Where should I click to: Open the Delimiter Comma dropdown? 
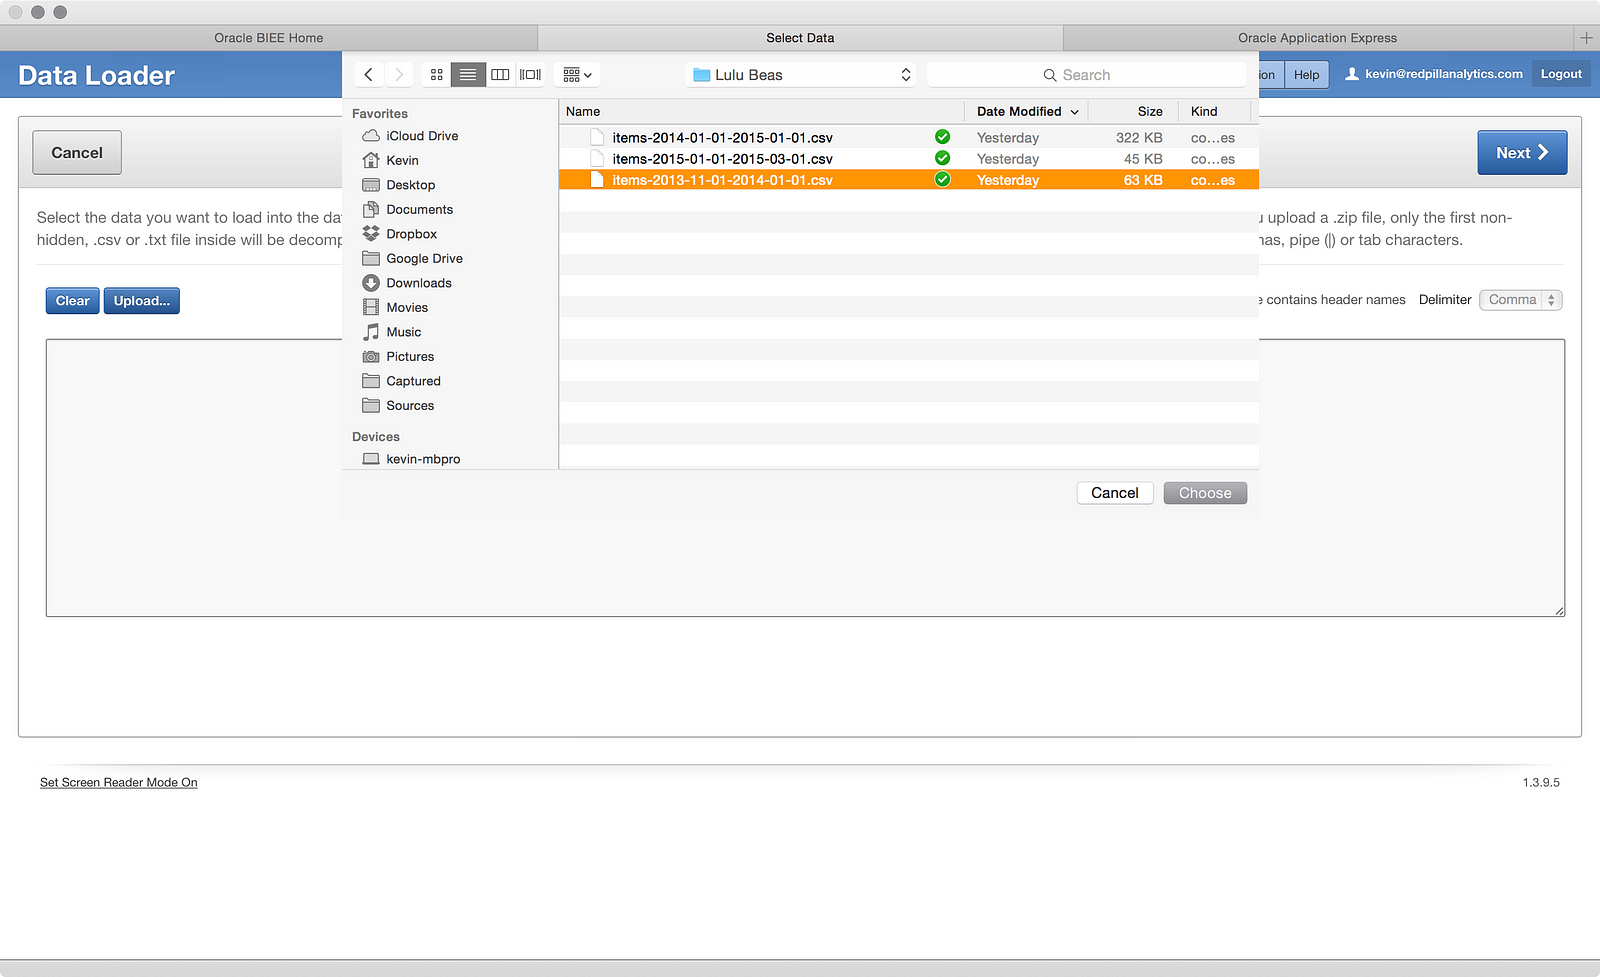click(1520, 300)
